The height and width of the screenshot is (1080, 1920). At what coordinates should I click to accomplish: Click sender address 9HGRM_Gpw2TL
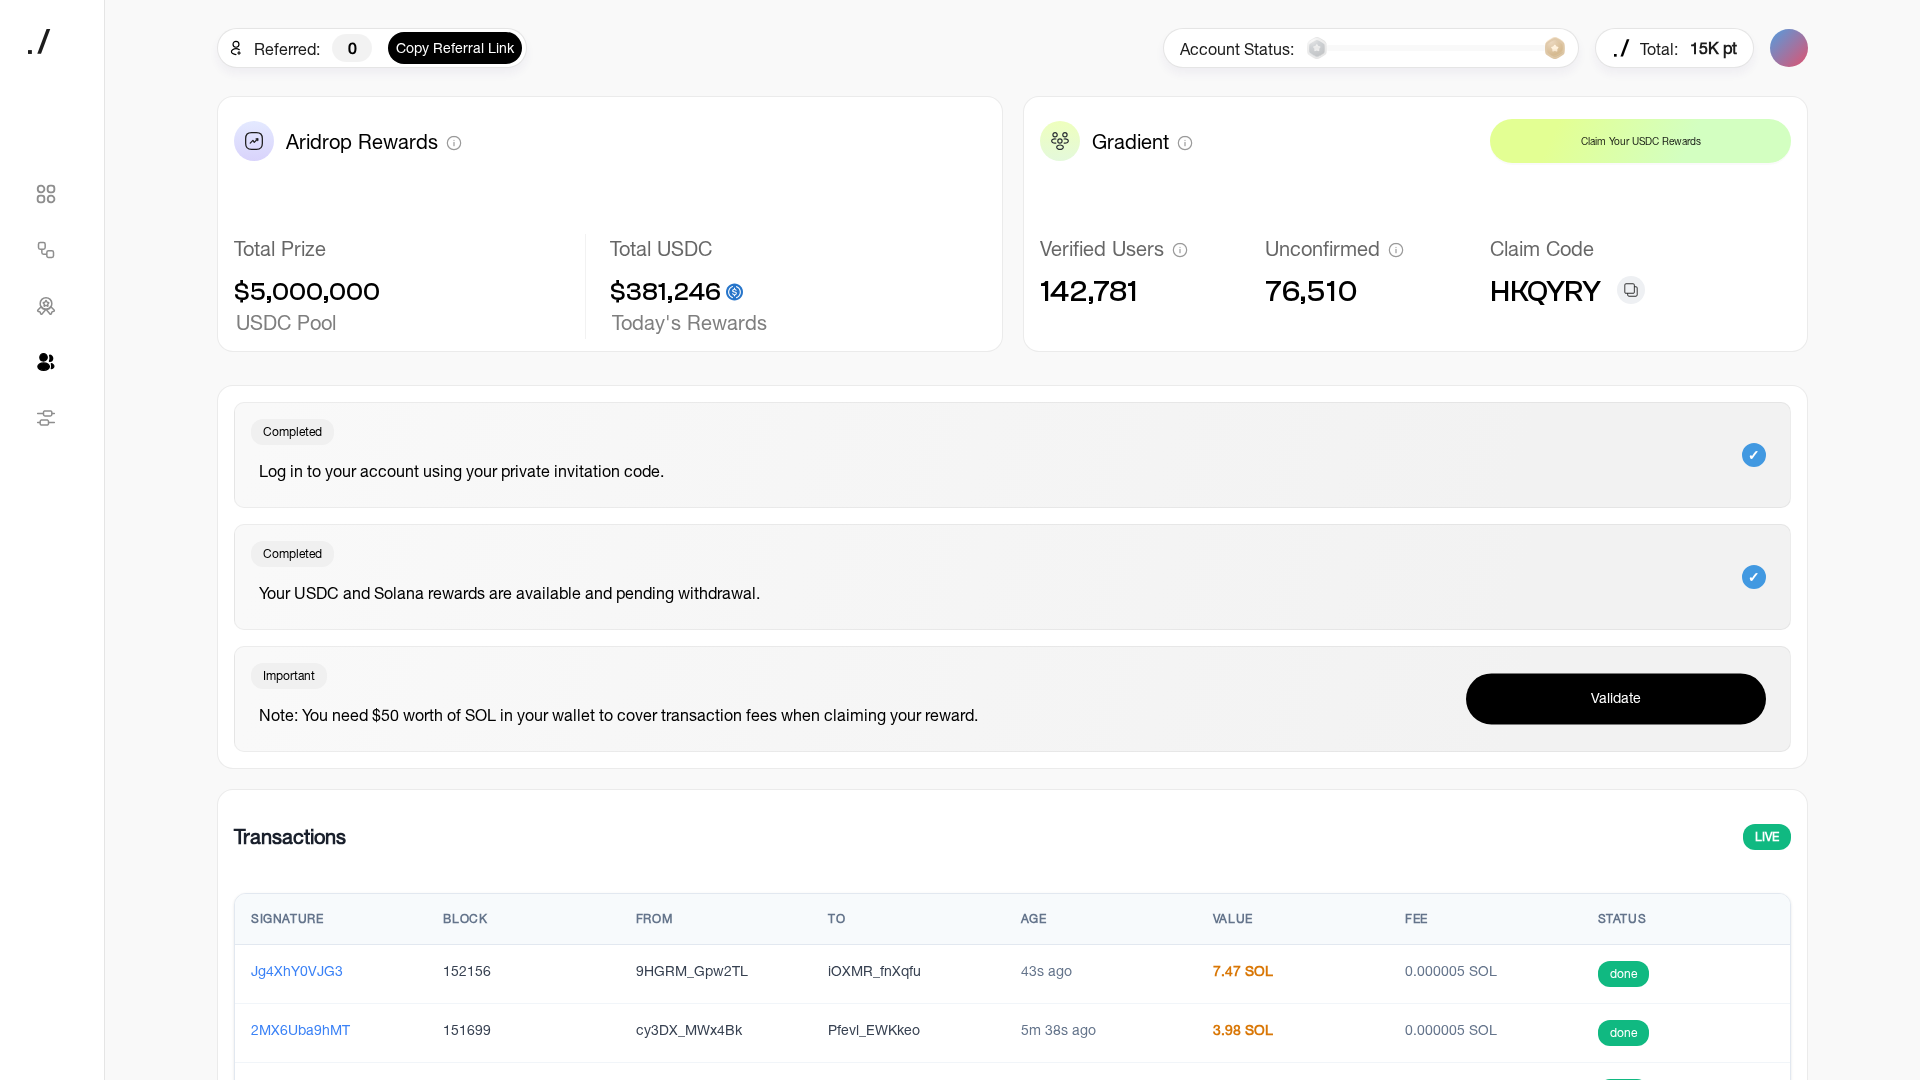point(692,971)
